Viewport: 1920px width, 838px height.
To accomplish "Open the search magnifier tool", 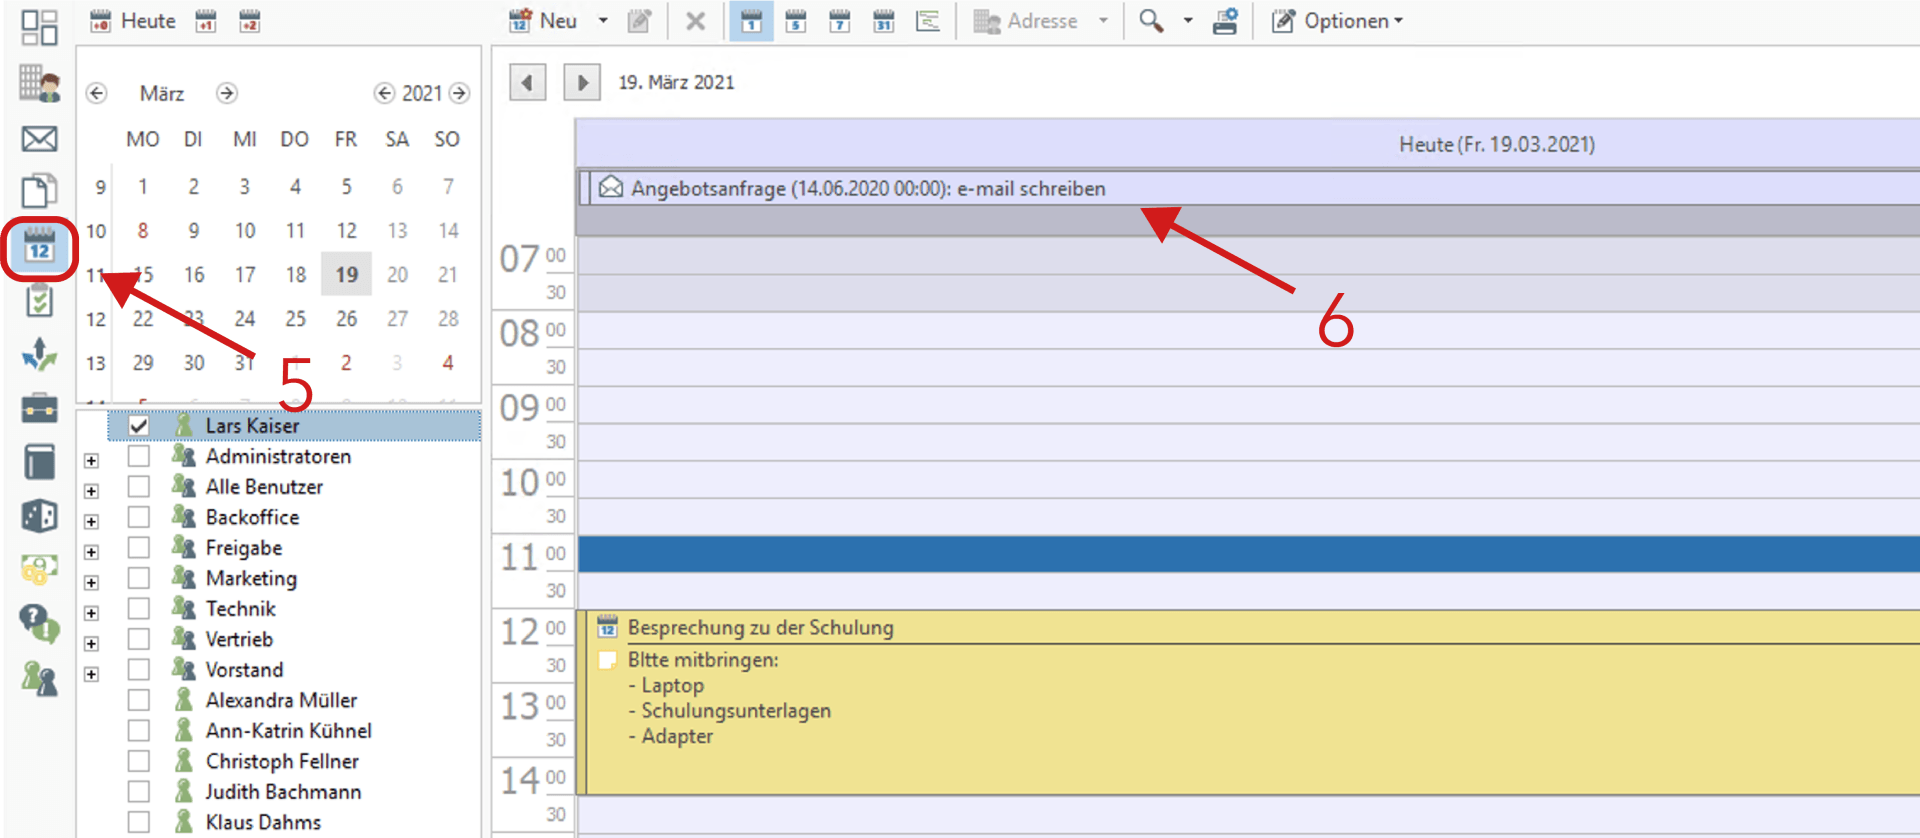I will 1151,21.
